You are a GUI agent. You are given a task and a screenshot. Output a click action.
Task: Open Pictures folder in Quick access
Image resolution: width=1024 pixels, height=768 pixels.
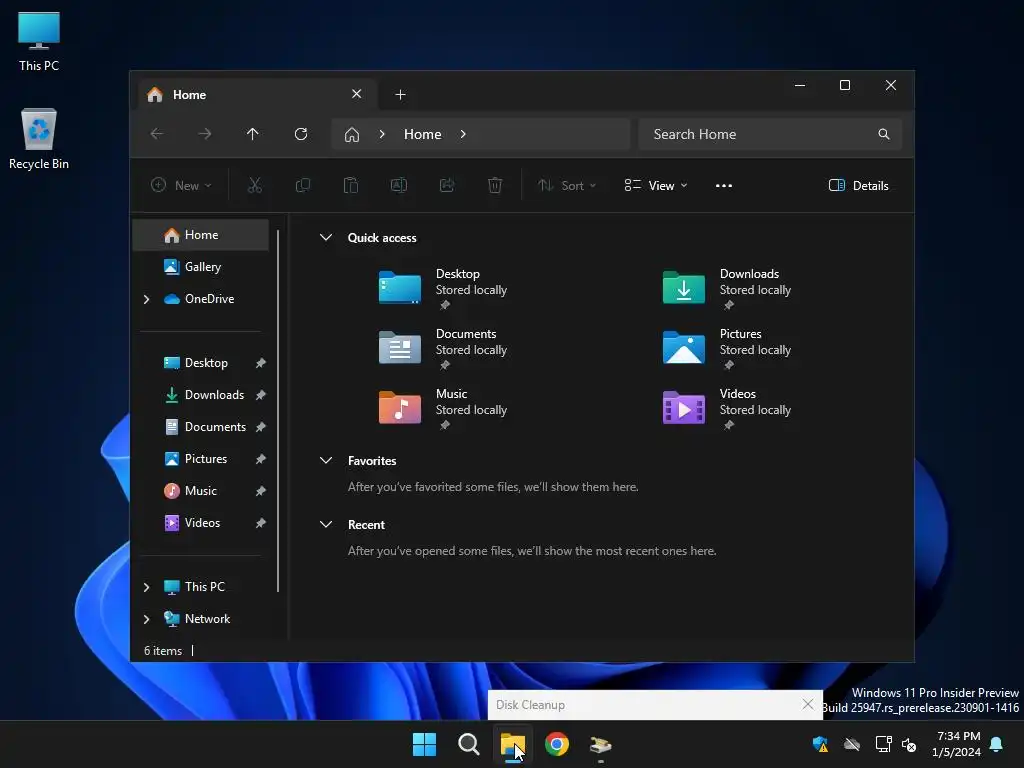tap(728, 348)
